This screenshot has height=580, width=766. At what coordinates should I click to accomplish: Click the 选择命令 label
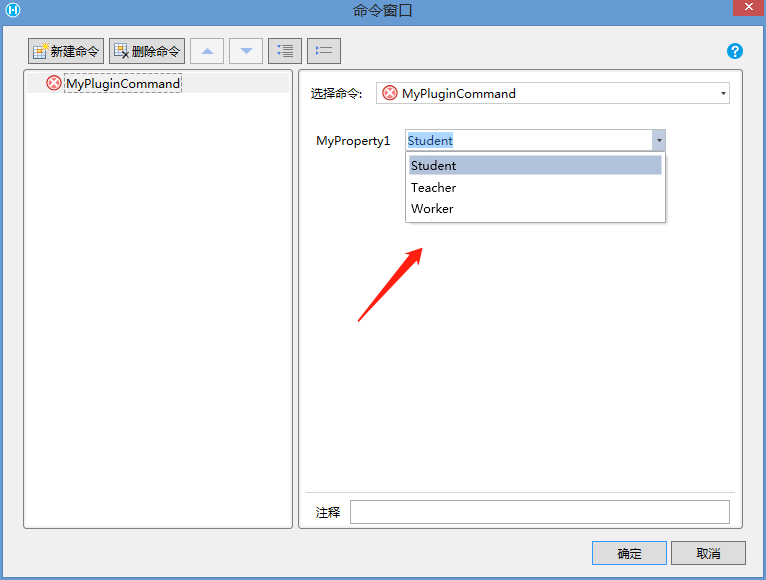[x=337, y=93]
